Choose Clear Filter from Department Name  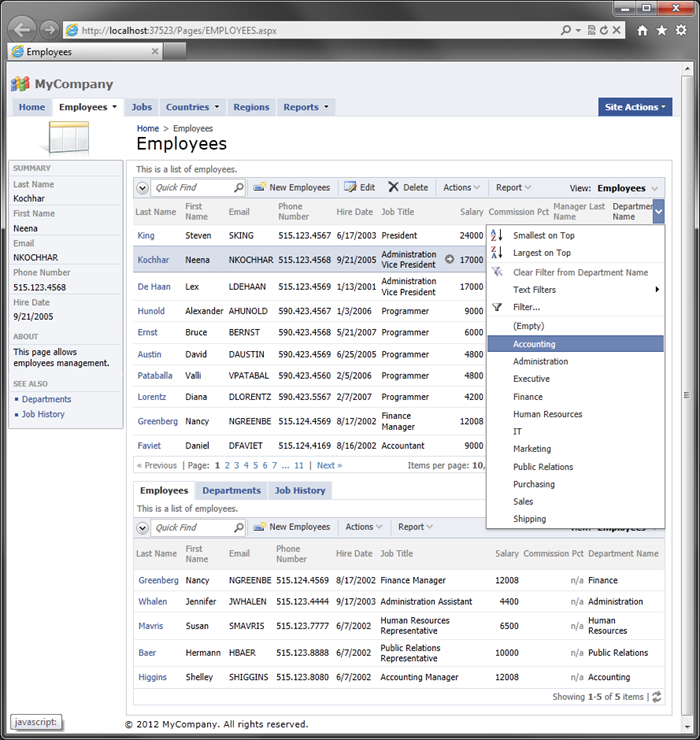click(575, 272)
